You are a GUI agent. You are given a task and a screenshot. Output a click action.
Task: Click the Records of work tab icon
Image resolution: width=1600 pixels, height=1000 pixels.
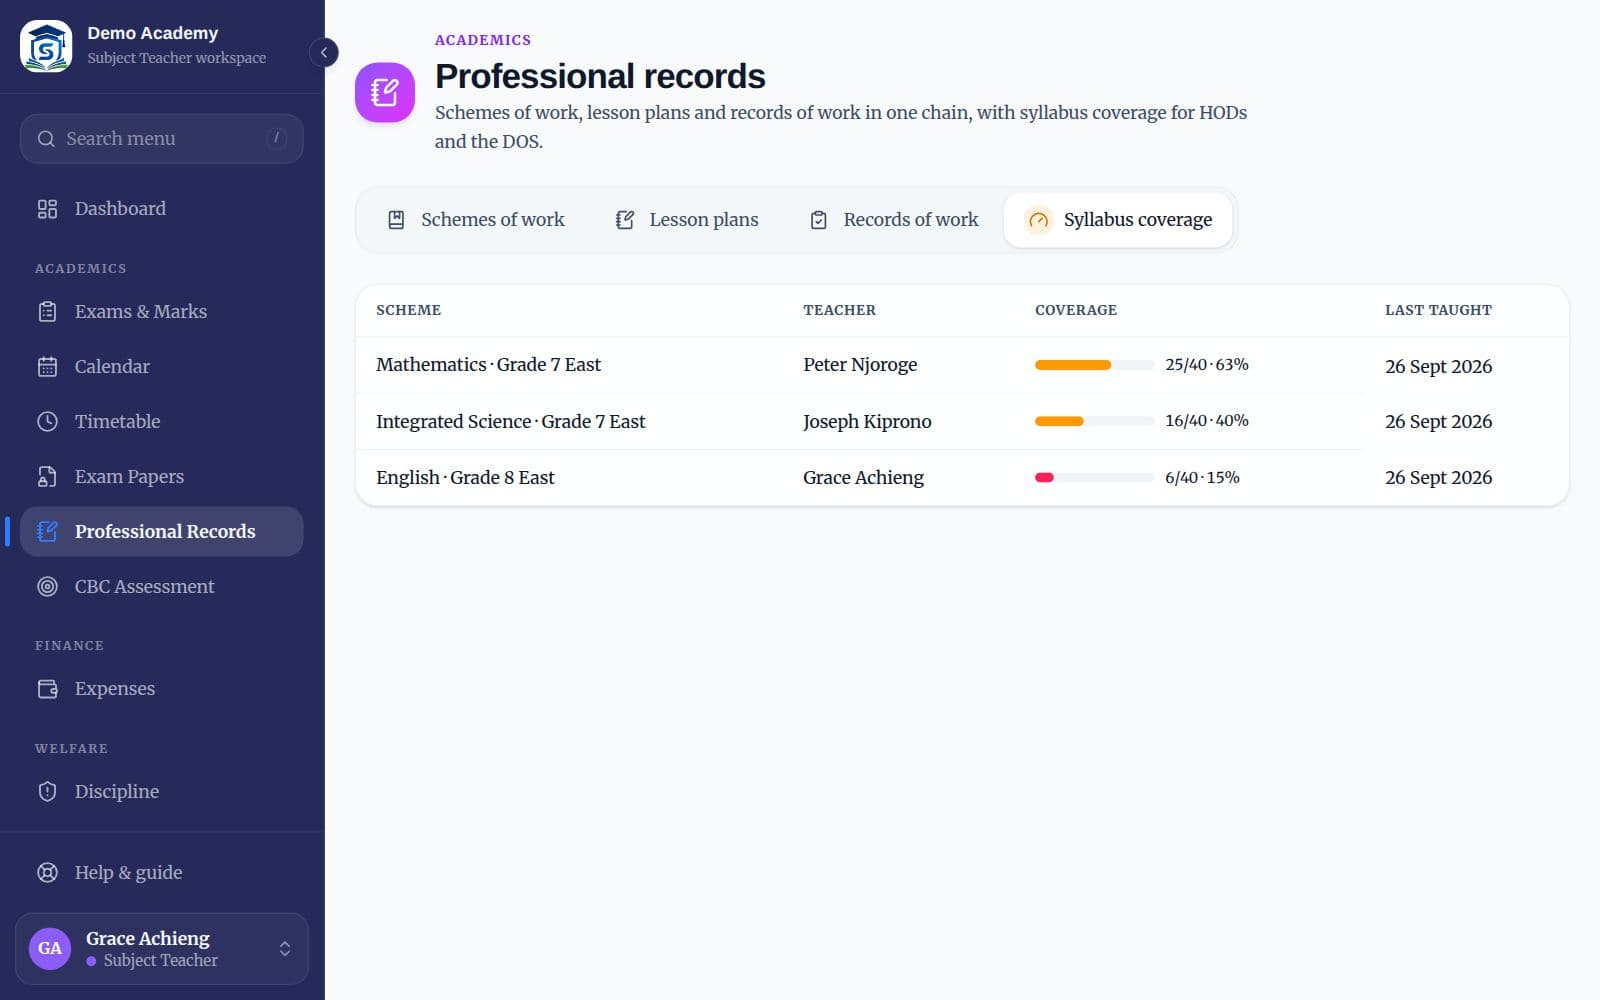click(x=818, y=220)
